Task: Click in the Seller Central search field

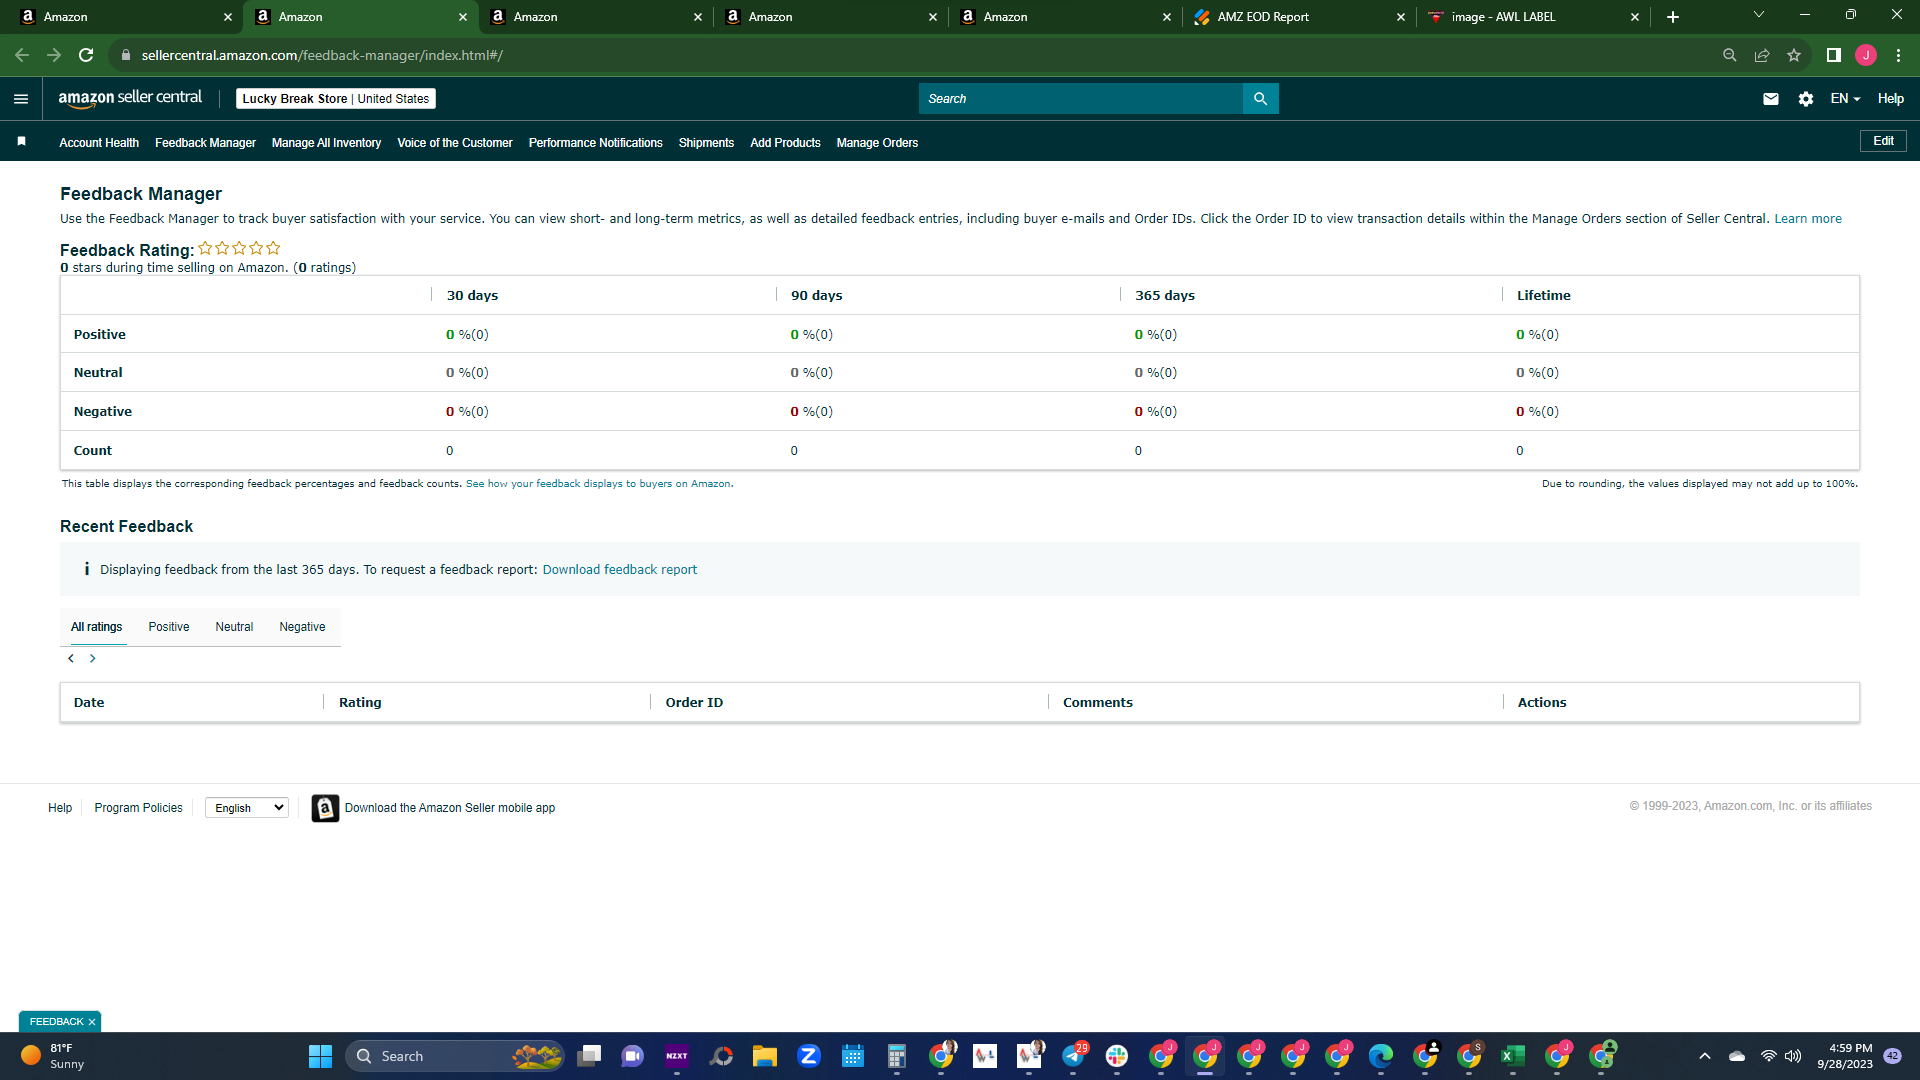Action: (x=1081, y=99)
